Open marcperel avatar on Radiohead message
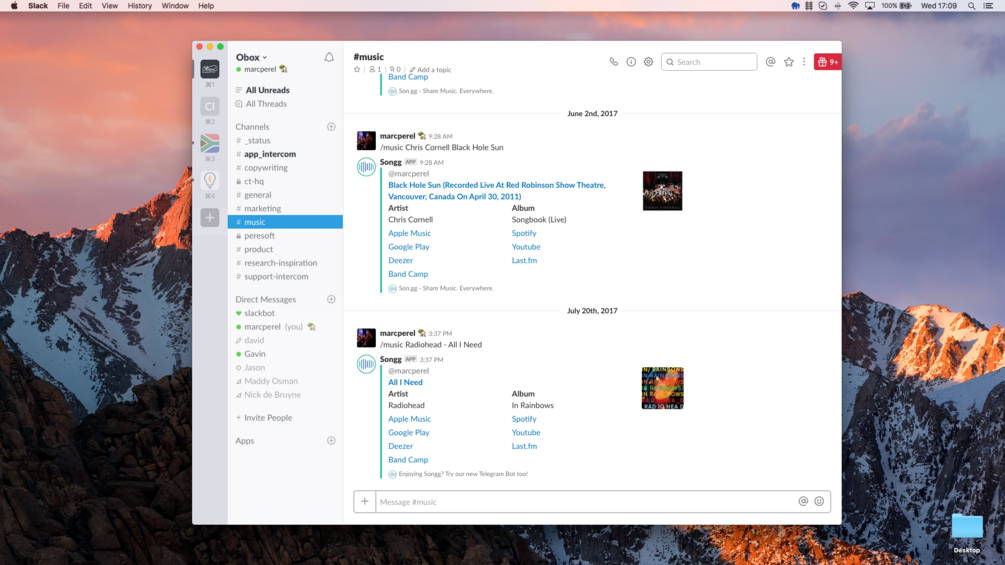Image resolution: width=1005 pixels, height=565 pixels. [366, 338]
